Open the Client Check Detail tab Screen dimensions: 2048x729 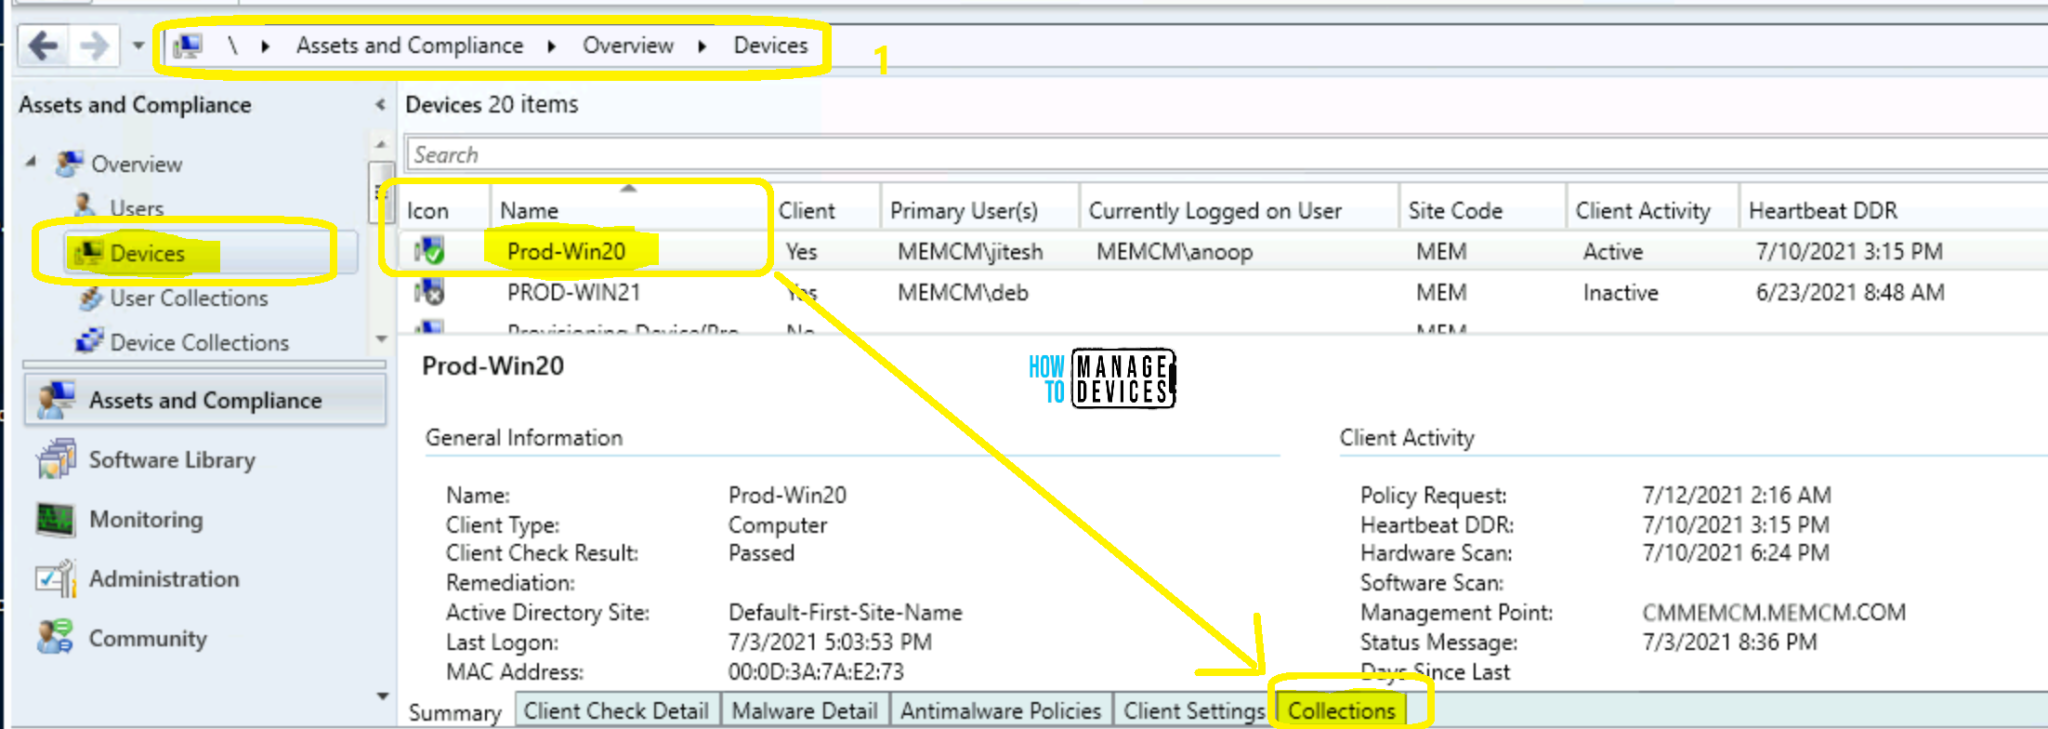(x=616, y=711)
